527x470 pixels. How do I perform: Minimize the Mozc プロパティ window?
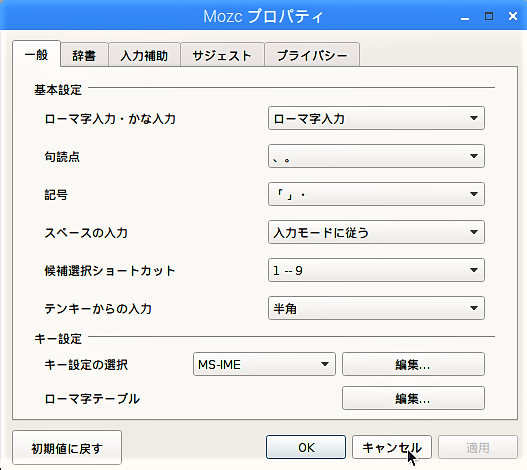pyautogui.click(x=465, y=16)
